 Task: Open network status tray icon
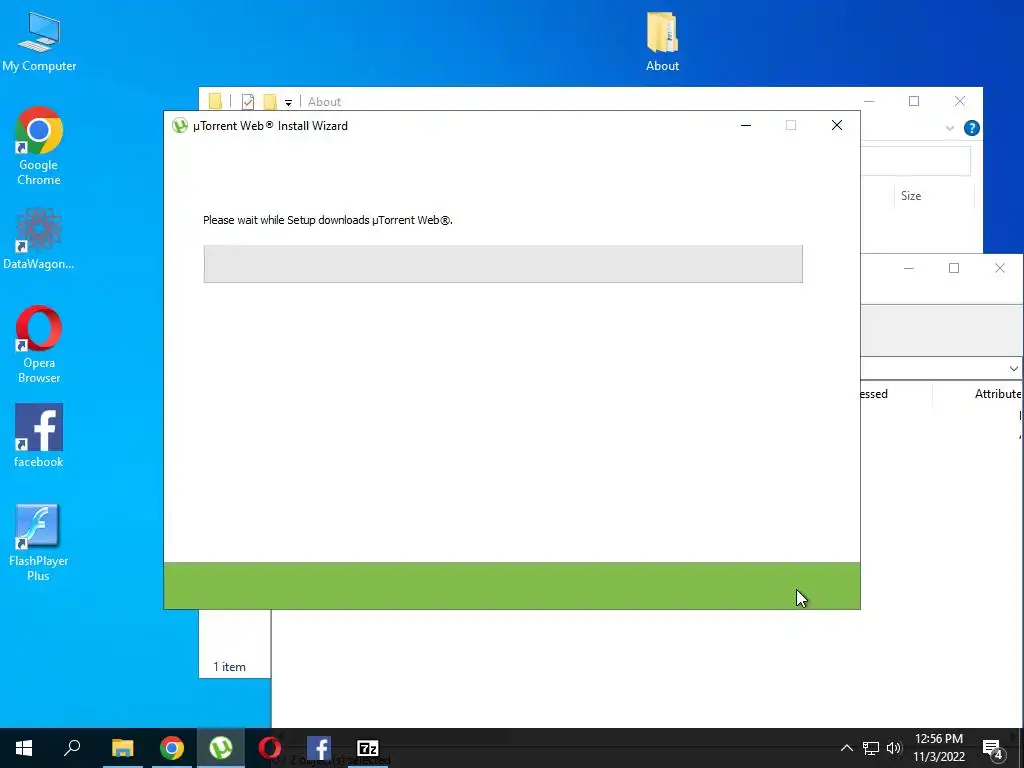point(871,748)
